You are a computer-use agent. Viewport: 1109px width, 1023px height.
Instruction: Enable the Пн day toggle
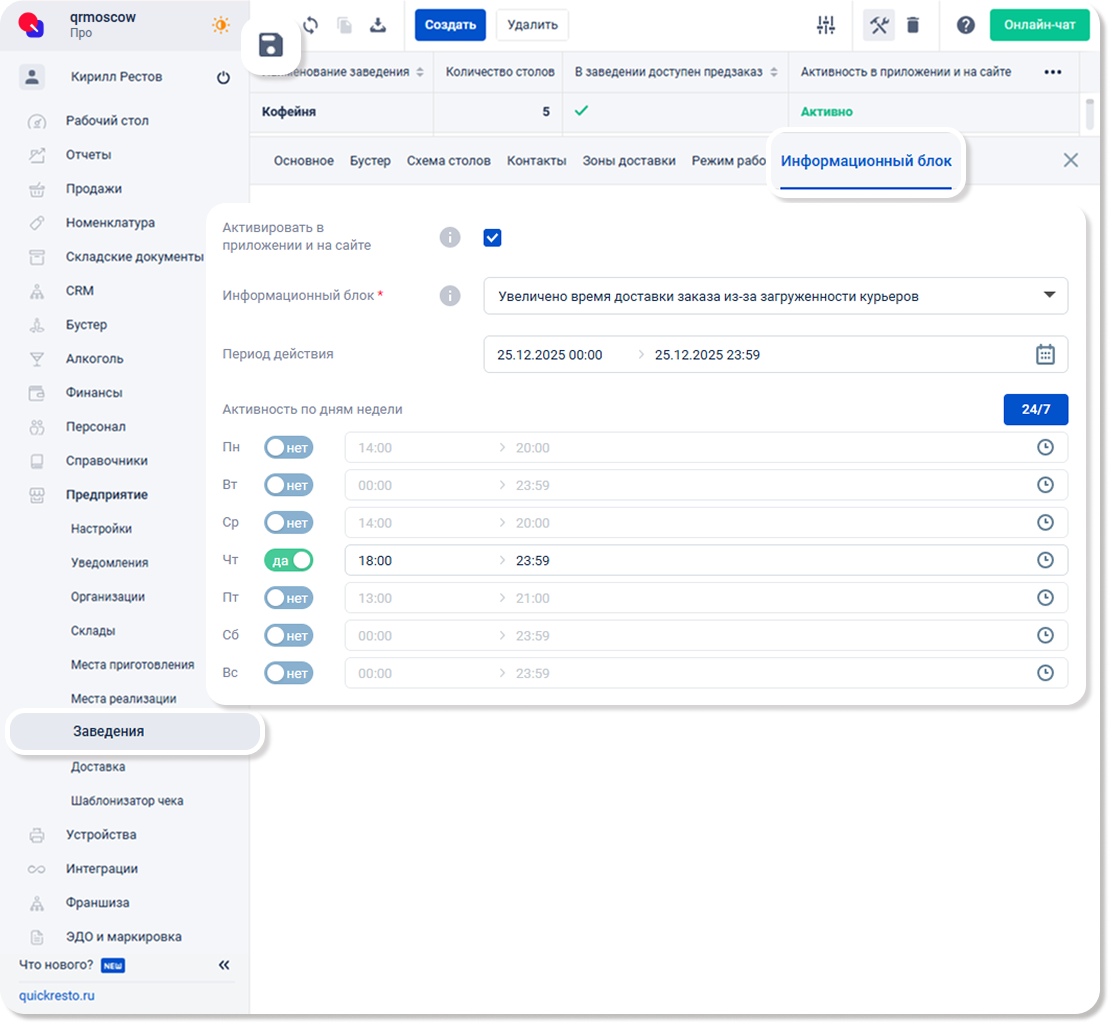pyautogui.click(x=288, y=448)
